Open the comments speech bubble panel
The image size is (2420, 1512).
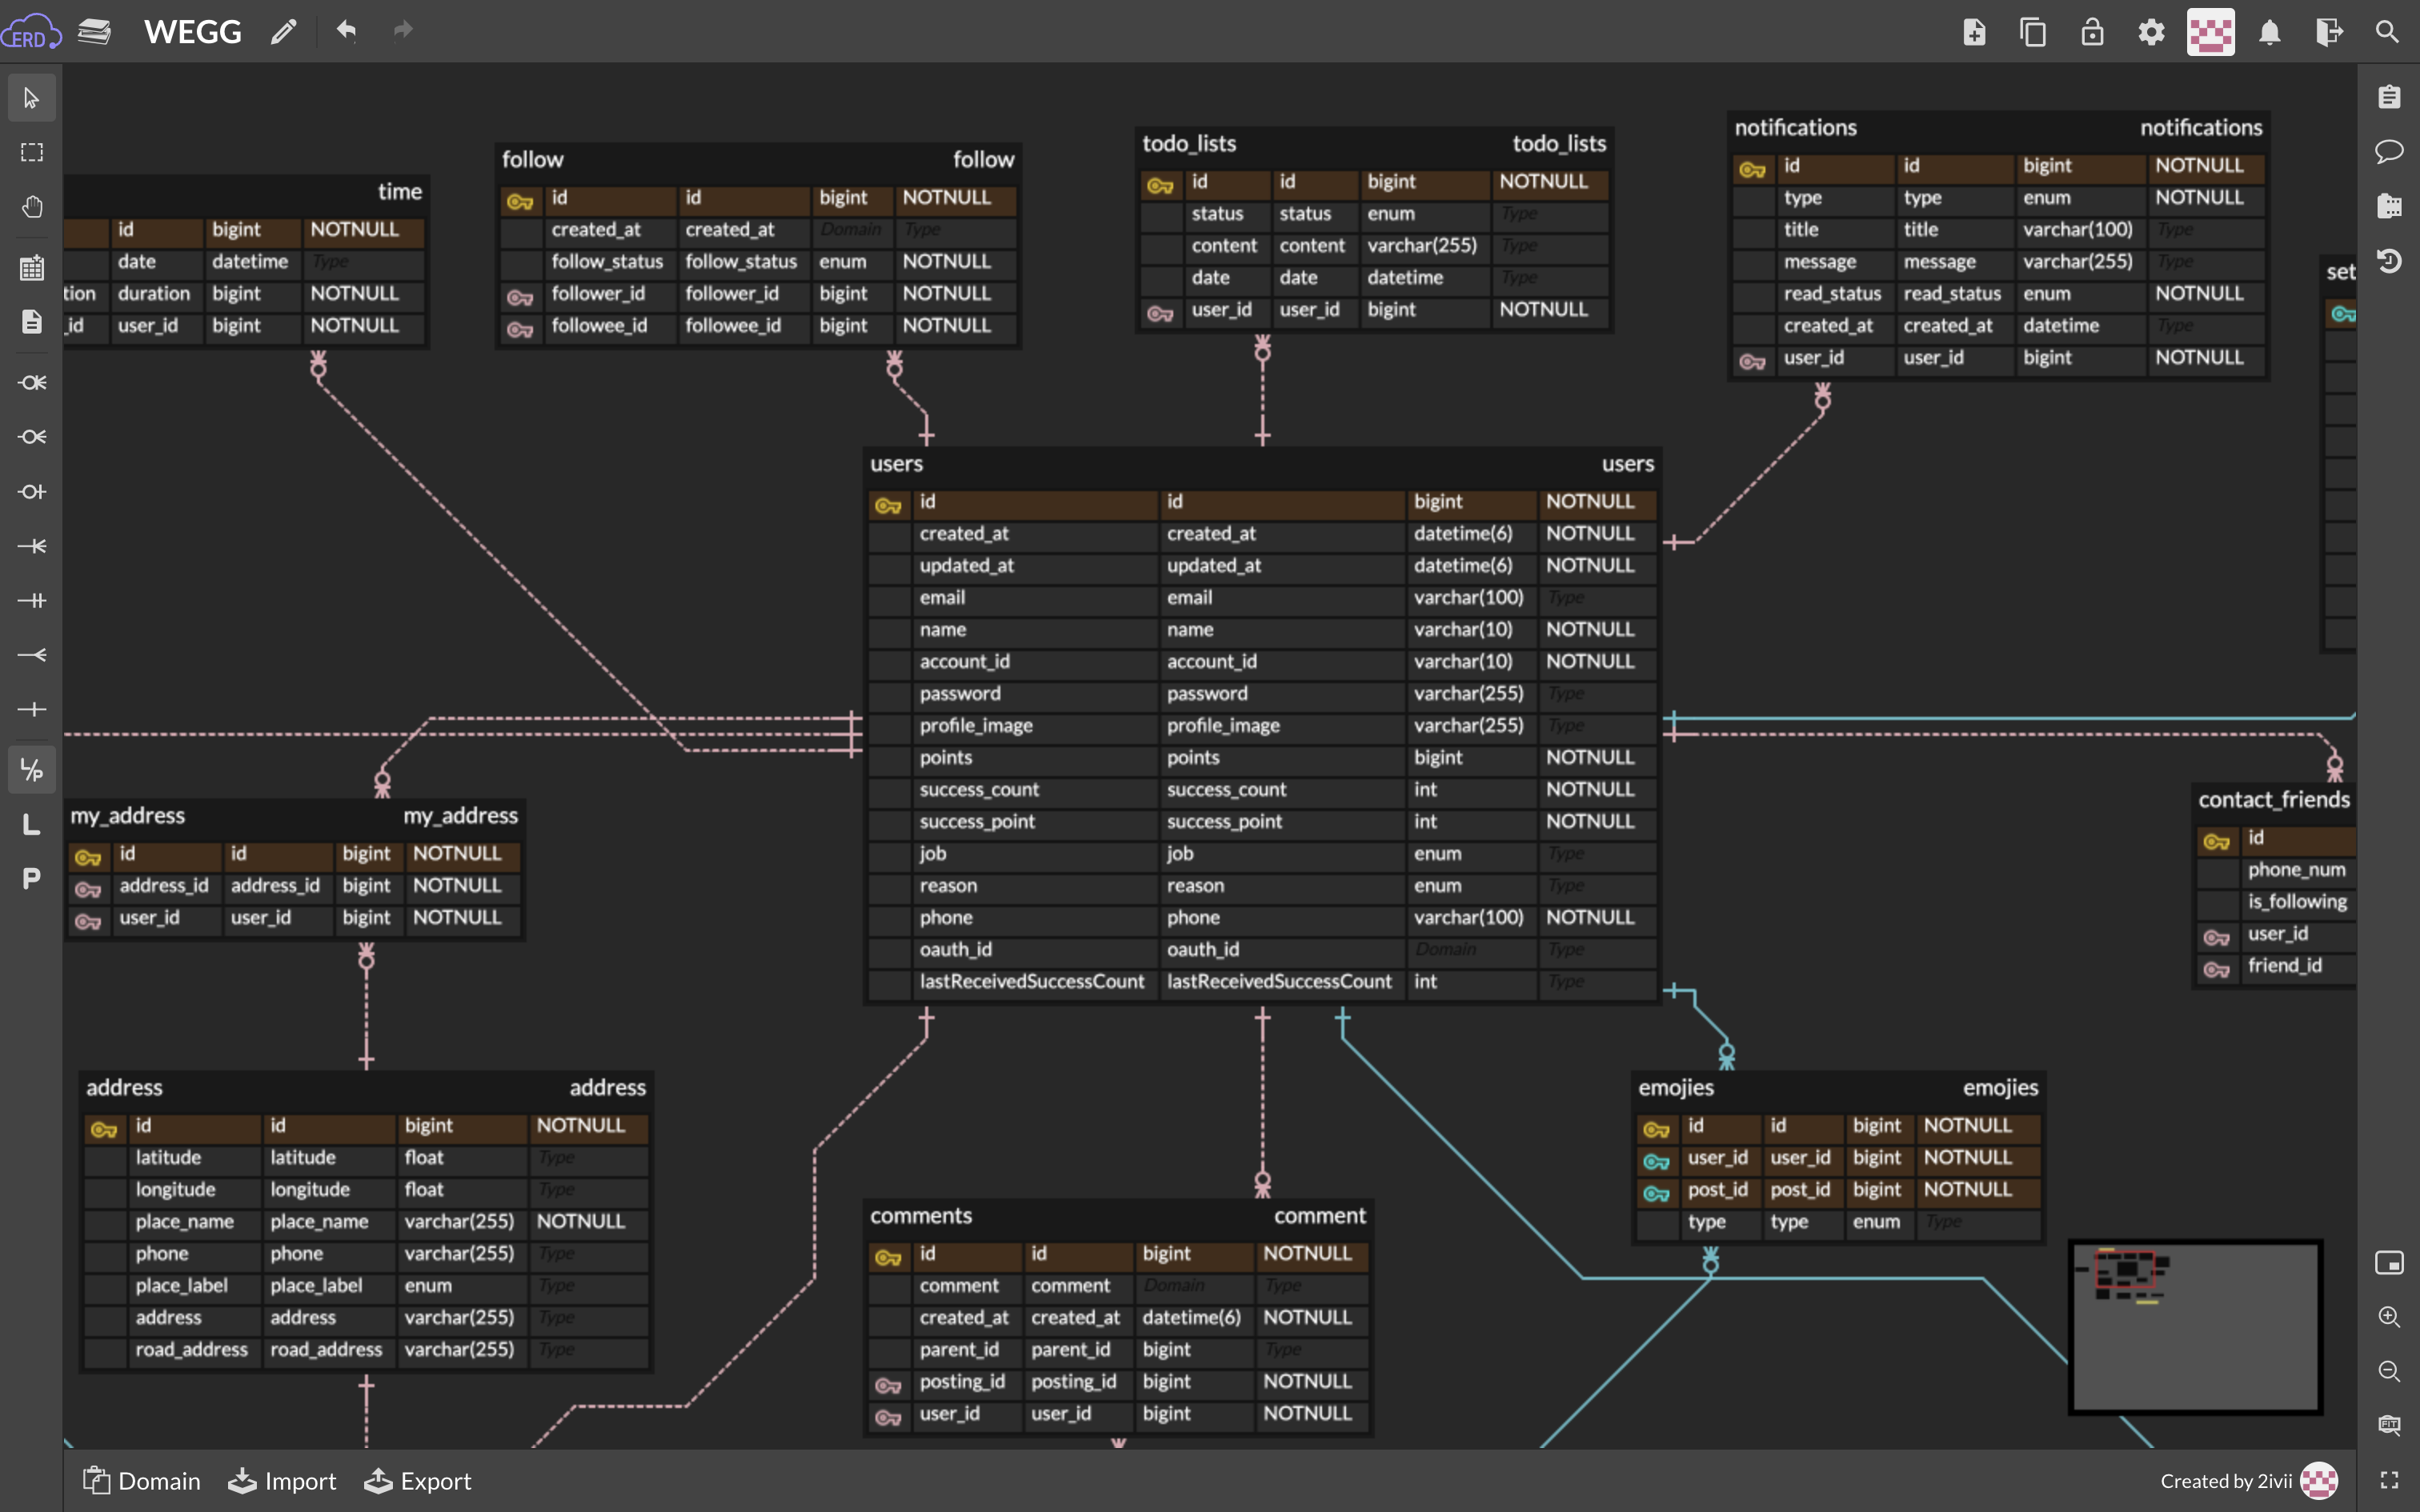pyautogui.click(x=2389, y=152)
